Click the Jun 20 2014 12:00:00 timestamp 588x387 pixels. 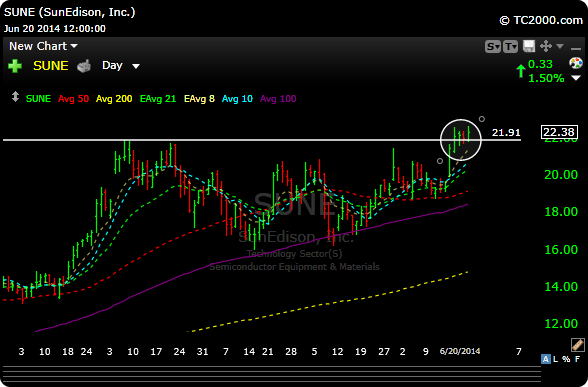pyautogui.click(x=55, y=29)
